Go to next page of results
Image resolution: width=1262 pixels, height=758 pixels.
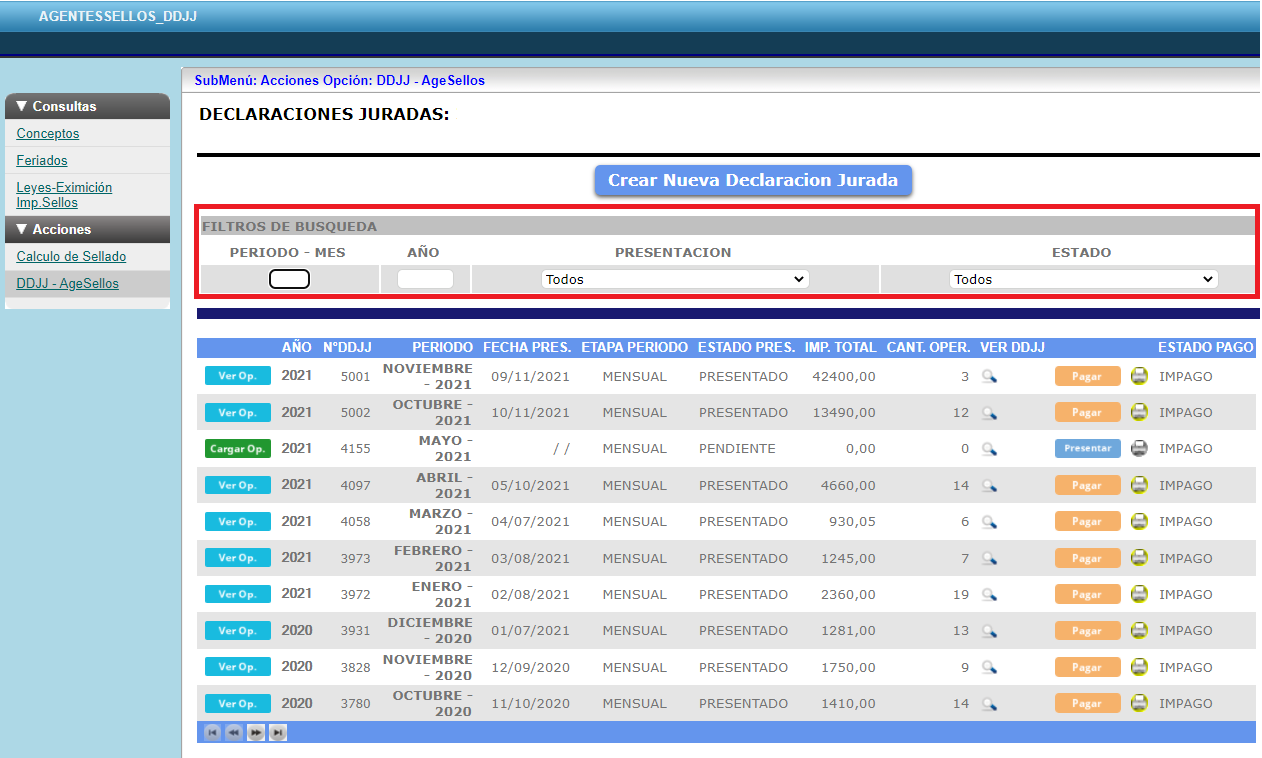256,733
